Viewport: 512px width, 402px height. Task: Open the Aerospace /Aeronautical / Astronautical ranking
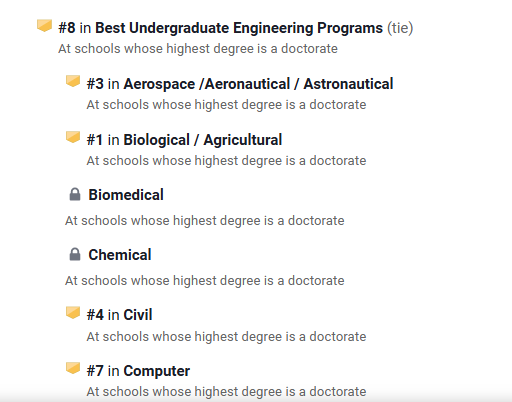[x=258, y=84]
